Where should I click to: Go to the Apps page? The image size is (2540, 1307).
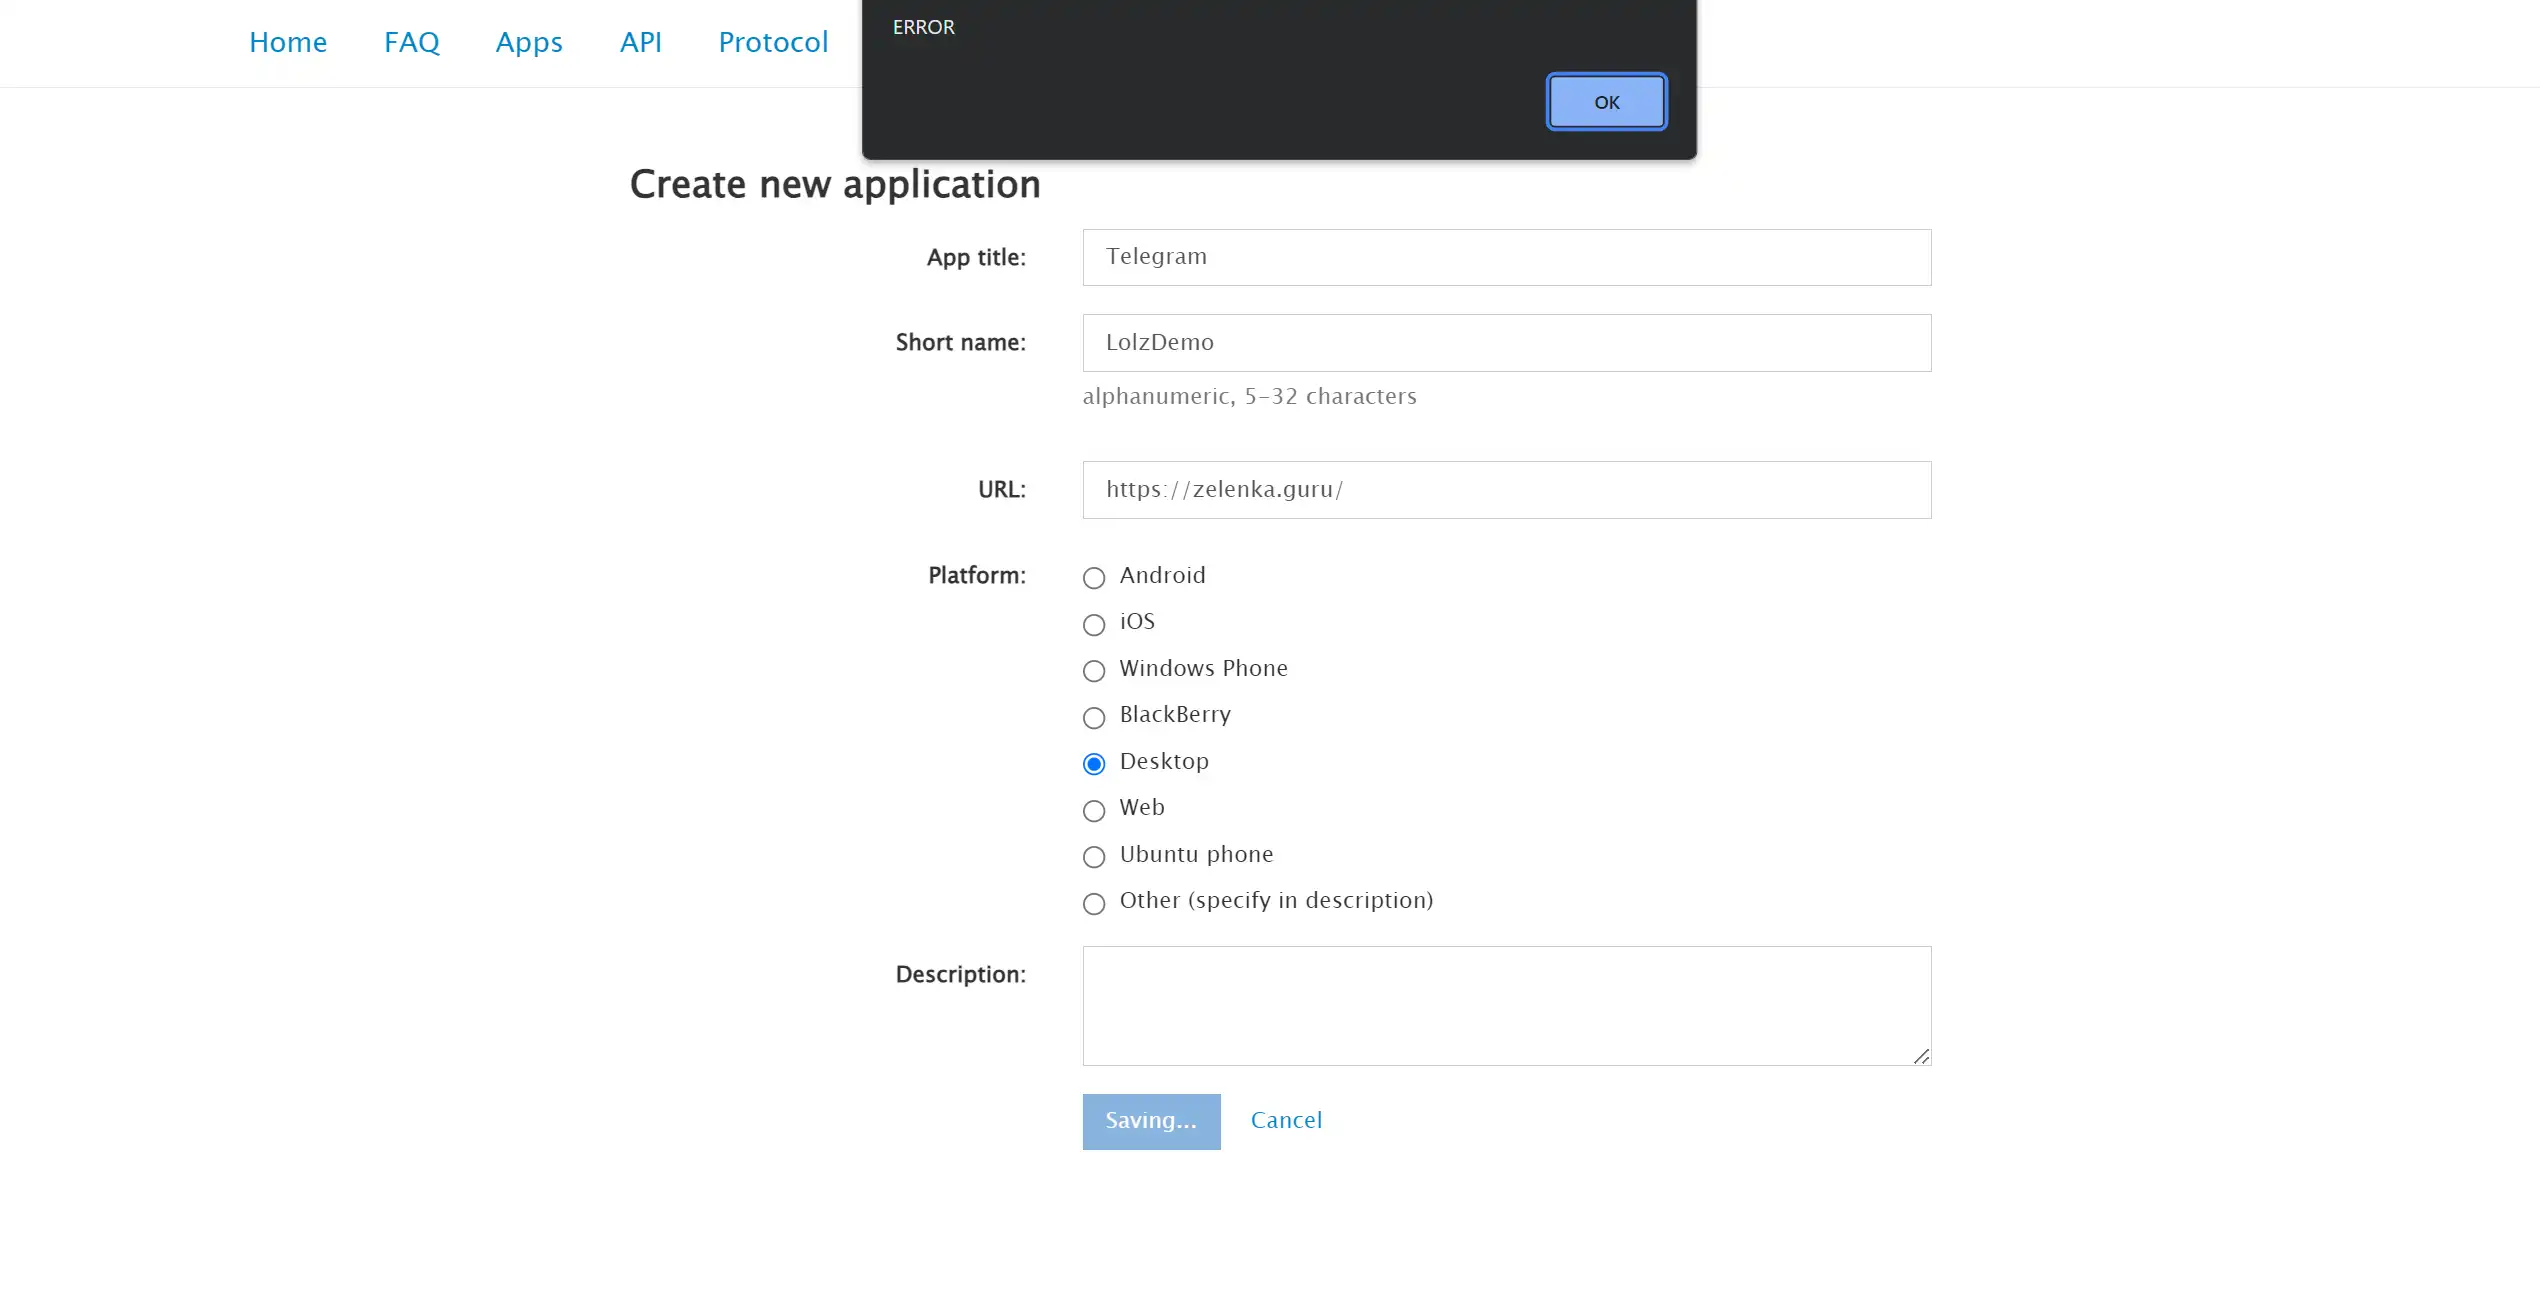point(529,42)
